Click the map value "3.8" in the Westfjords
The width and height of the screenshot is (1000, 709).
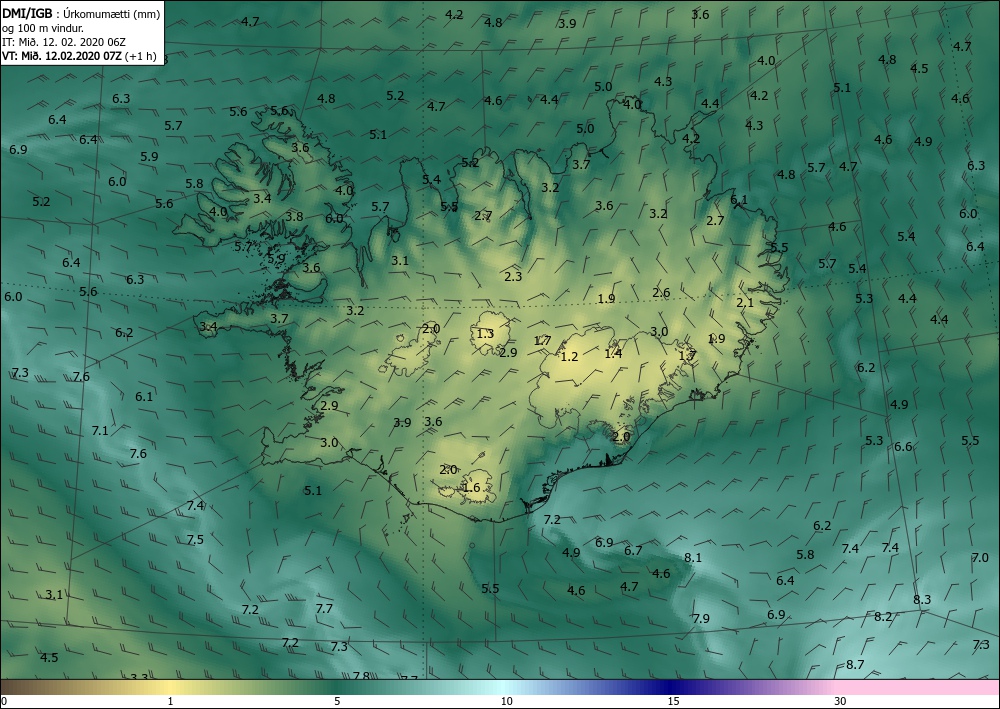point(294,217)
